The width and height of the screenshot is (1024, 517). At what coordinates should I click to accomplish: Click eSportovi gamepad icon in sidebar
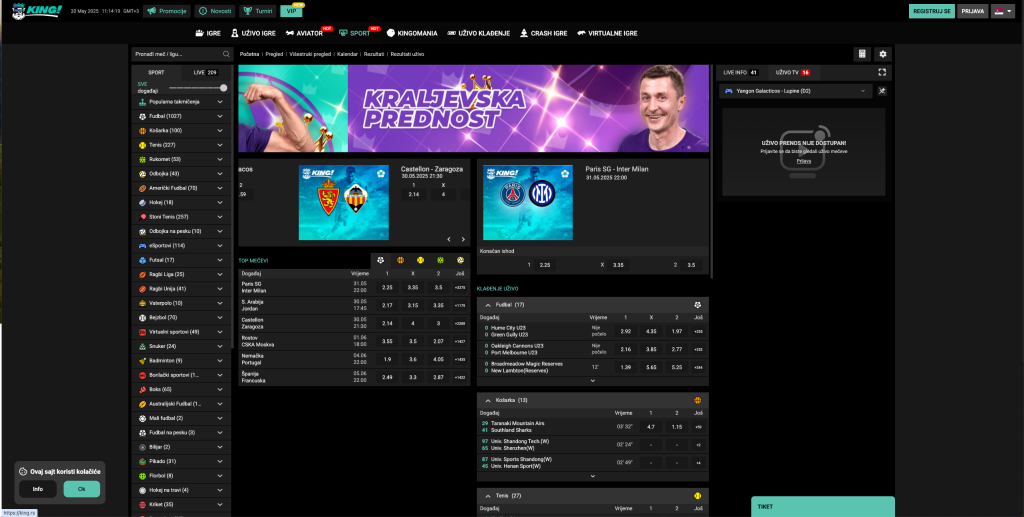[x=142, y=245]
